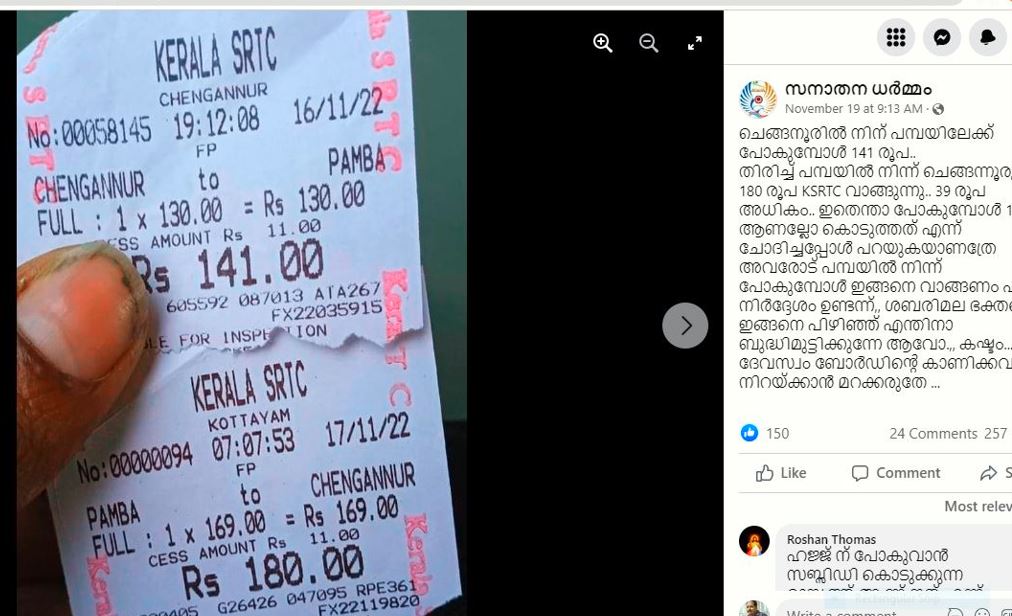Open the November 19 timestamp link
Screen dimensions: 1012x616
click(x=854, y=108)
